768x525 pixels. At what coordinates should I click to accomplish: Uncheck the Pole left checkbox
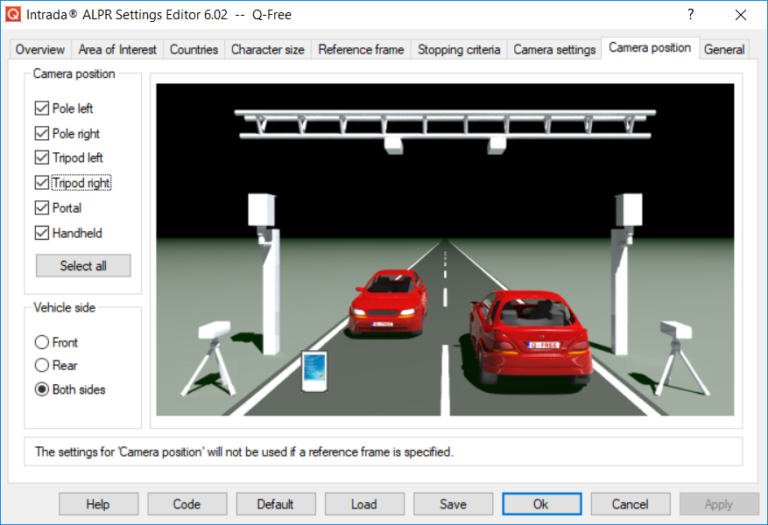tap(42, 108)
